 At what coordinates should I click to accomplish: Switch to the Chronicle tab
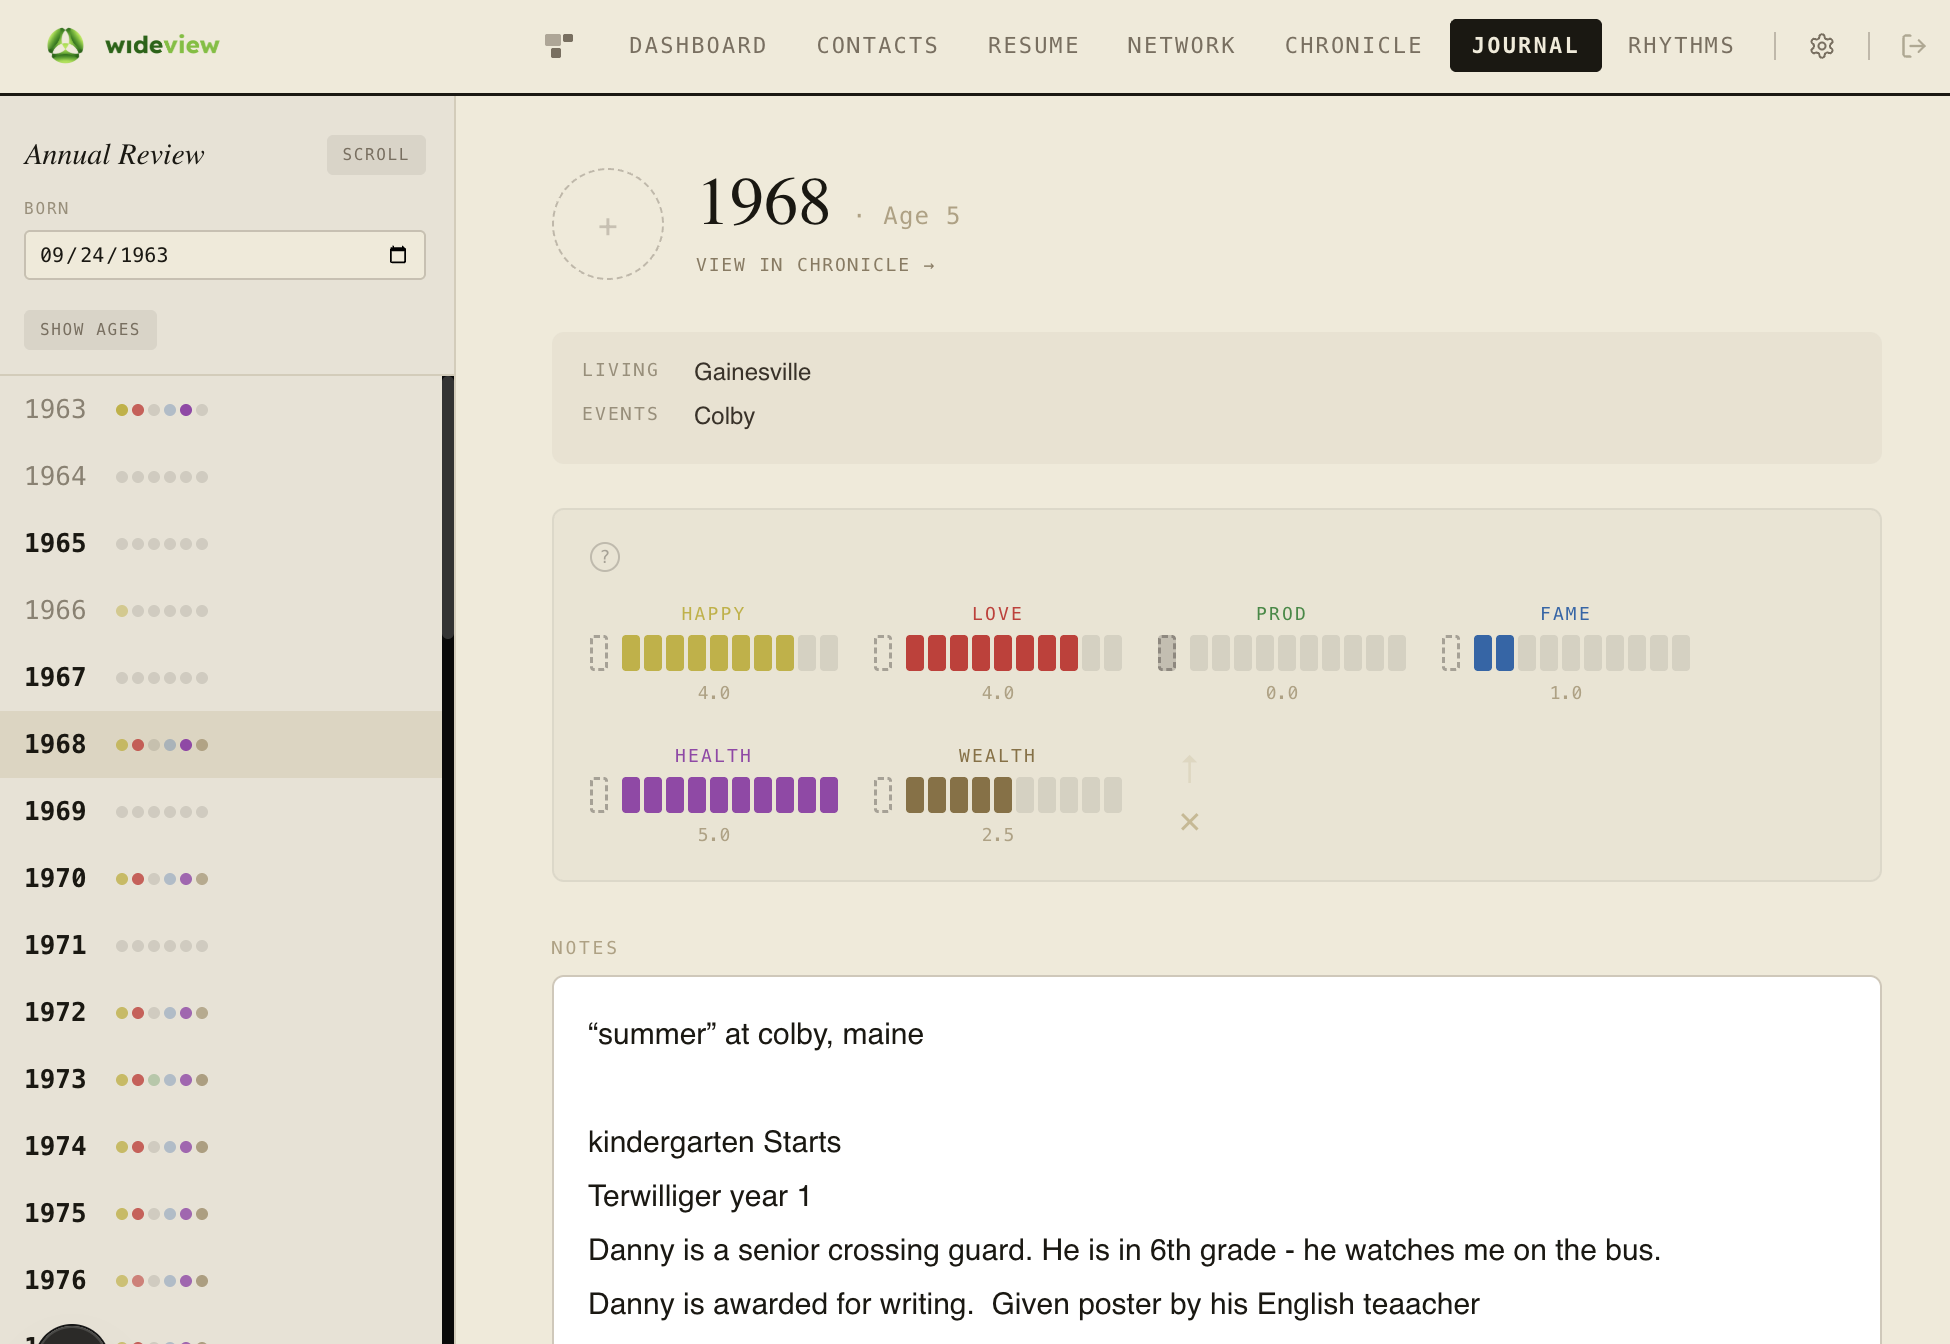(1353, 46)
